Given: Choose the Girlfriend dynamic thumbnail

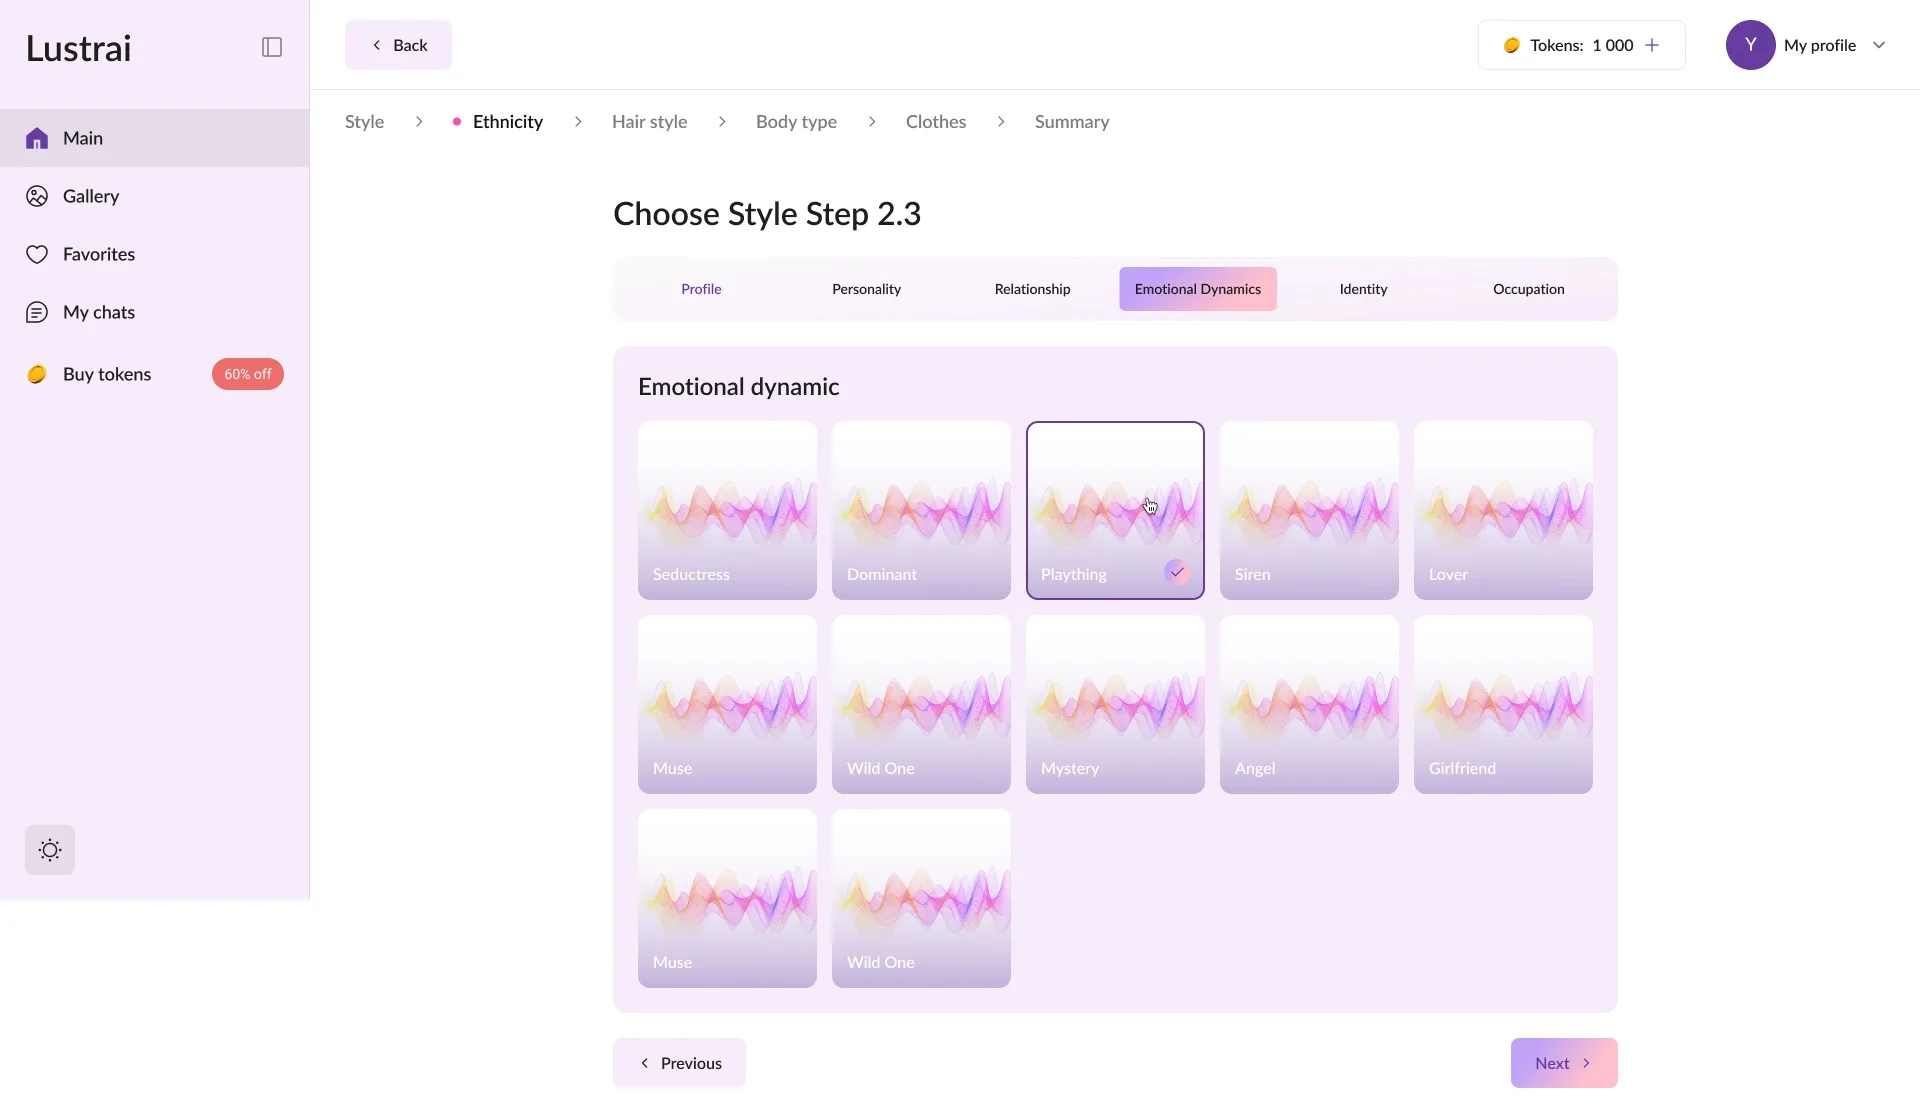Looking at the screenshot, I should point(1503,704).
